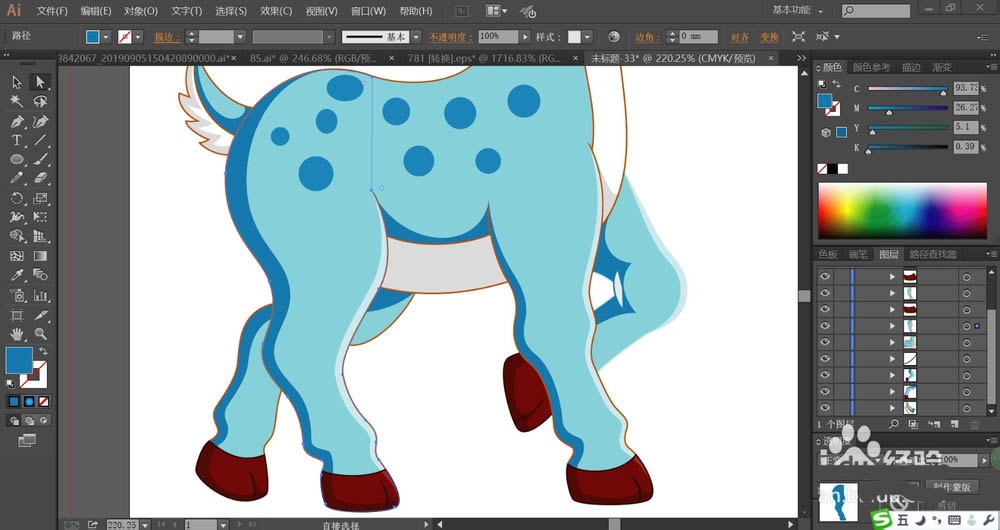Switch to the 85.ai document tab
Viewport: 1000px width, 530px height.
click(x=313, y=58)
